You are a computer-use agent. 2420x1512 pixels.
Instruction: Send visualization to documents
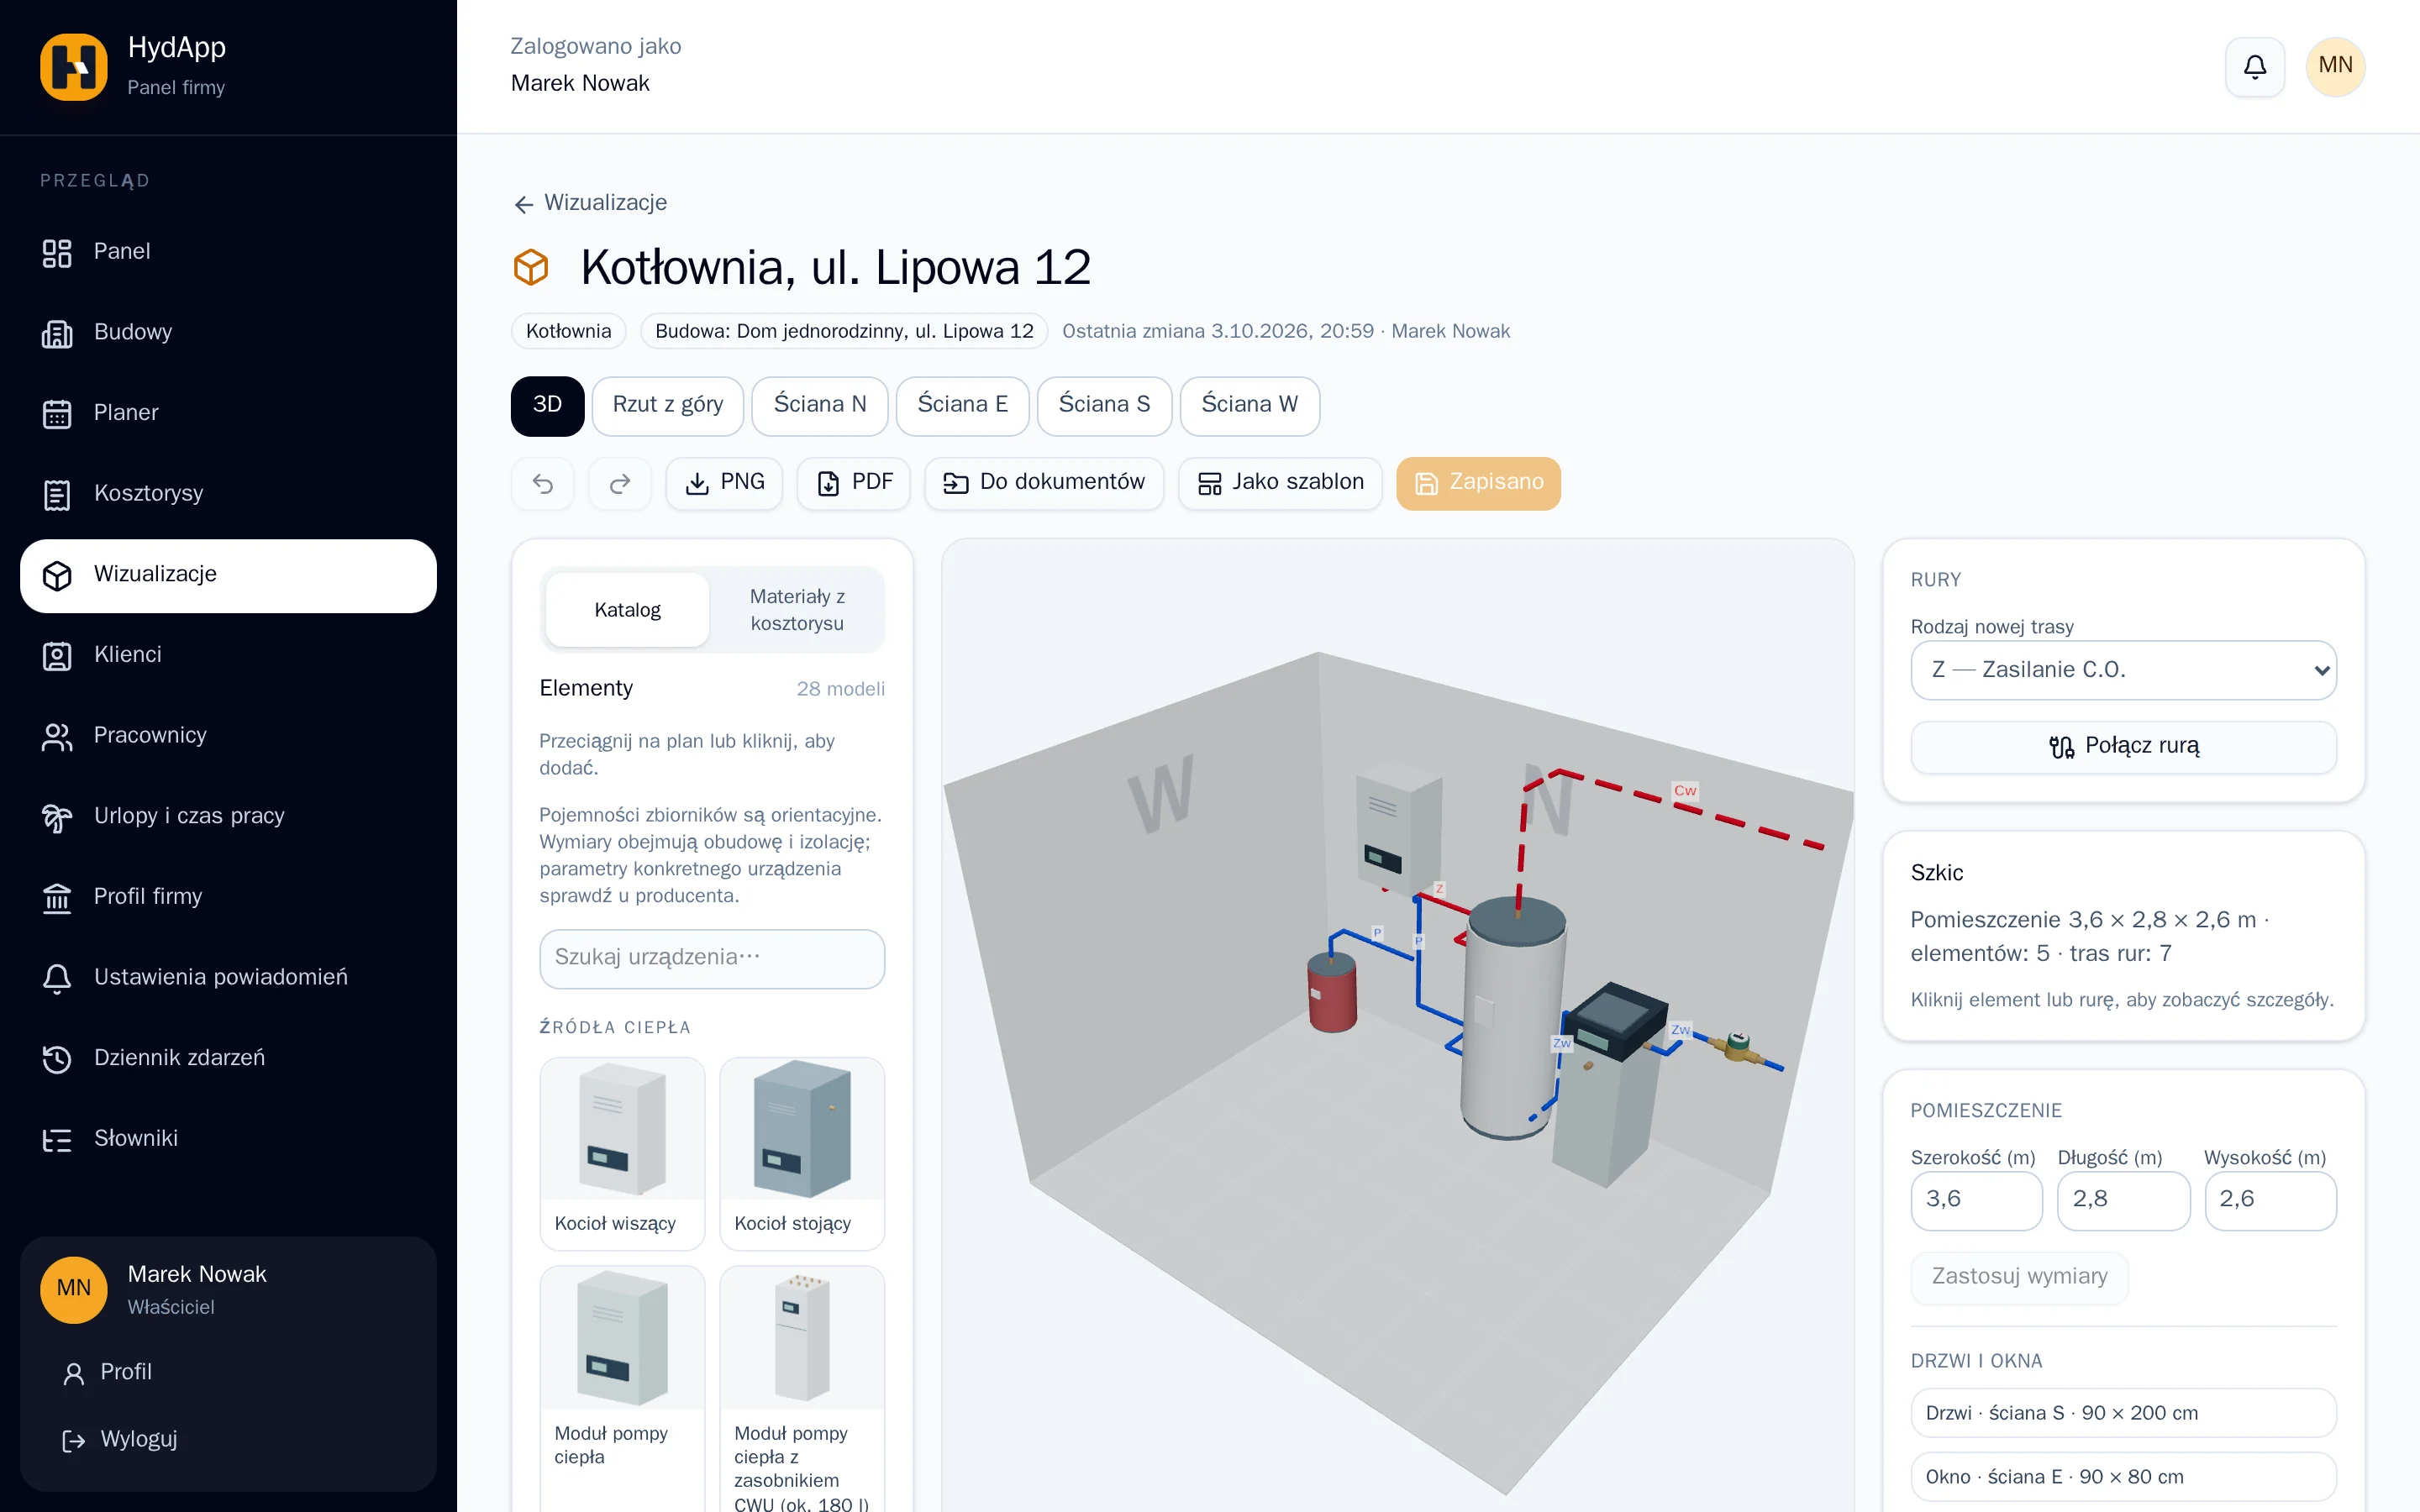1044,484
